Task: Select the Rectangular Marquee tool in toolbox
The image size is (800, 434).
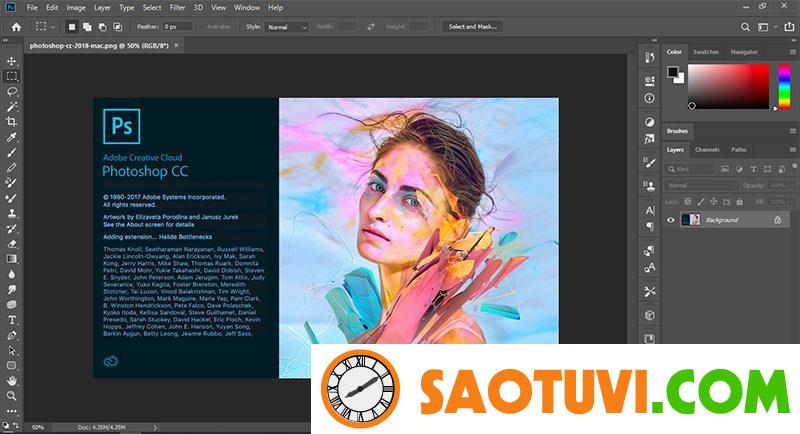Action: click(x=11, y=76)
